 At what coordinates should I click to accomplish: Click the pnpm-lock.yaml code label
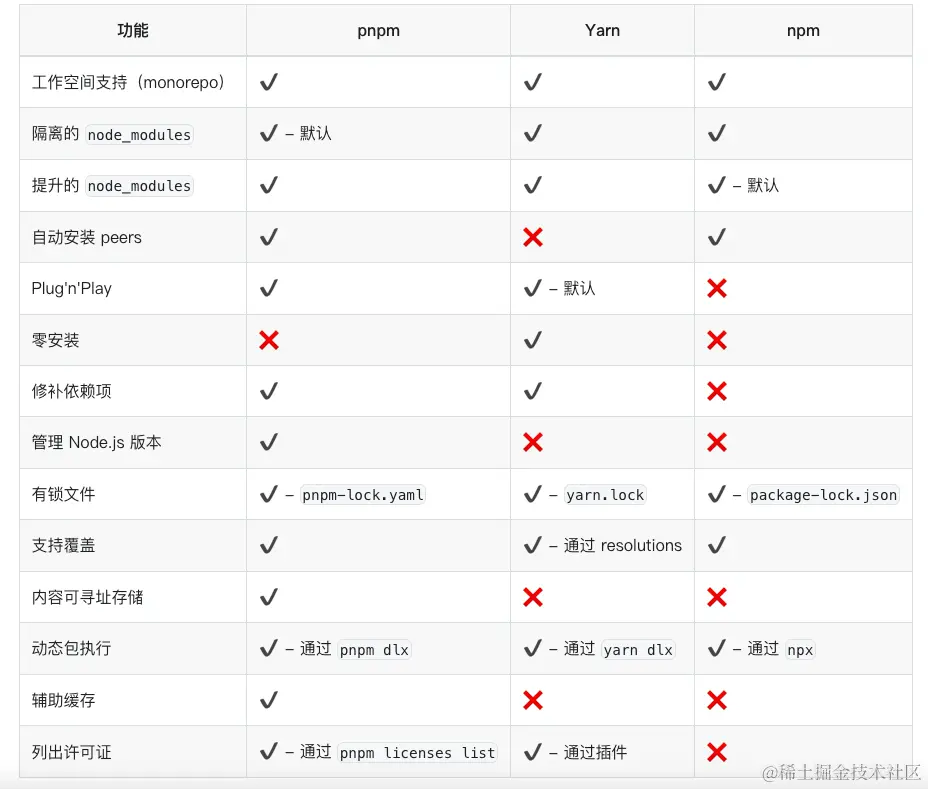tap(363, 494)
